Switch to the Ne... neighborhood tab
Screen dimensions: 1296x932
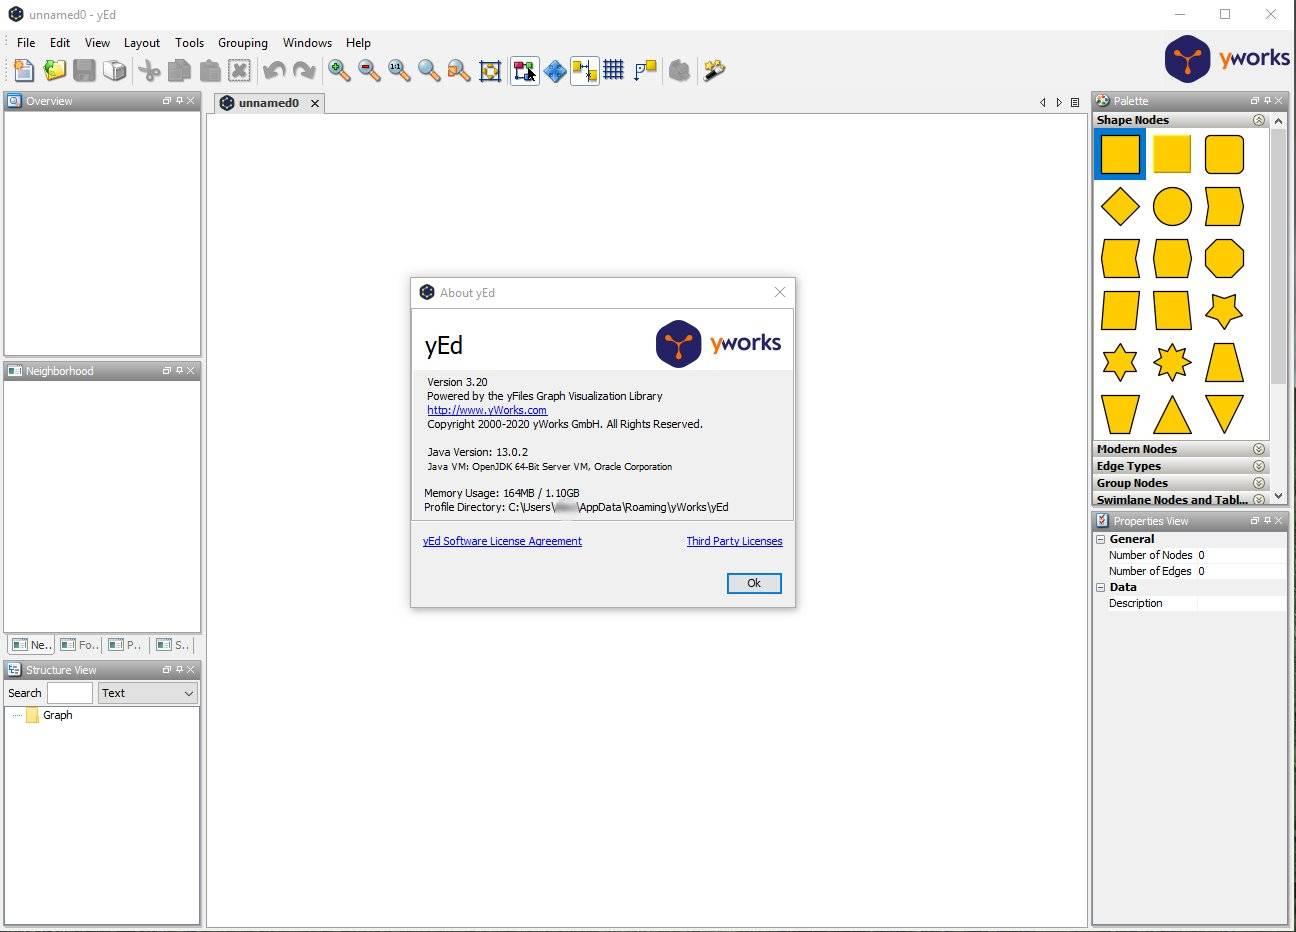click(30, 645)
